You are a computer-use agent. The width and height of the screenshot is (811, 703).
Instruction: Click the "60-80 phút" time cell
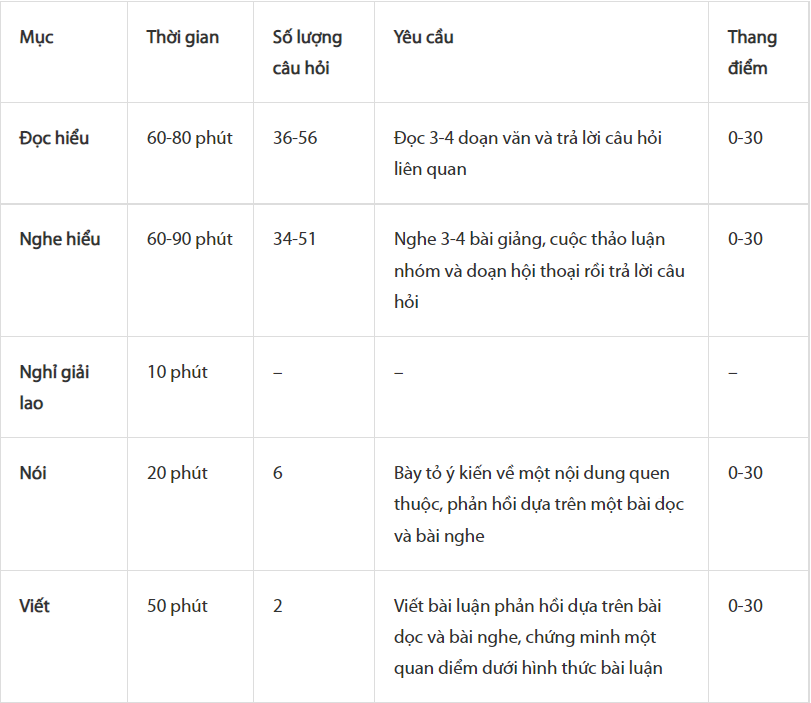coord(189,138)
